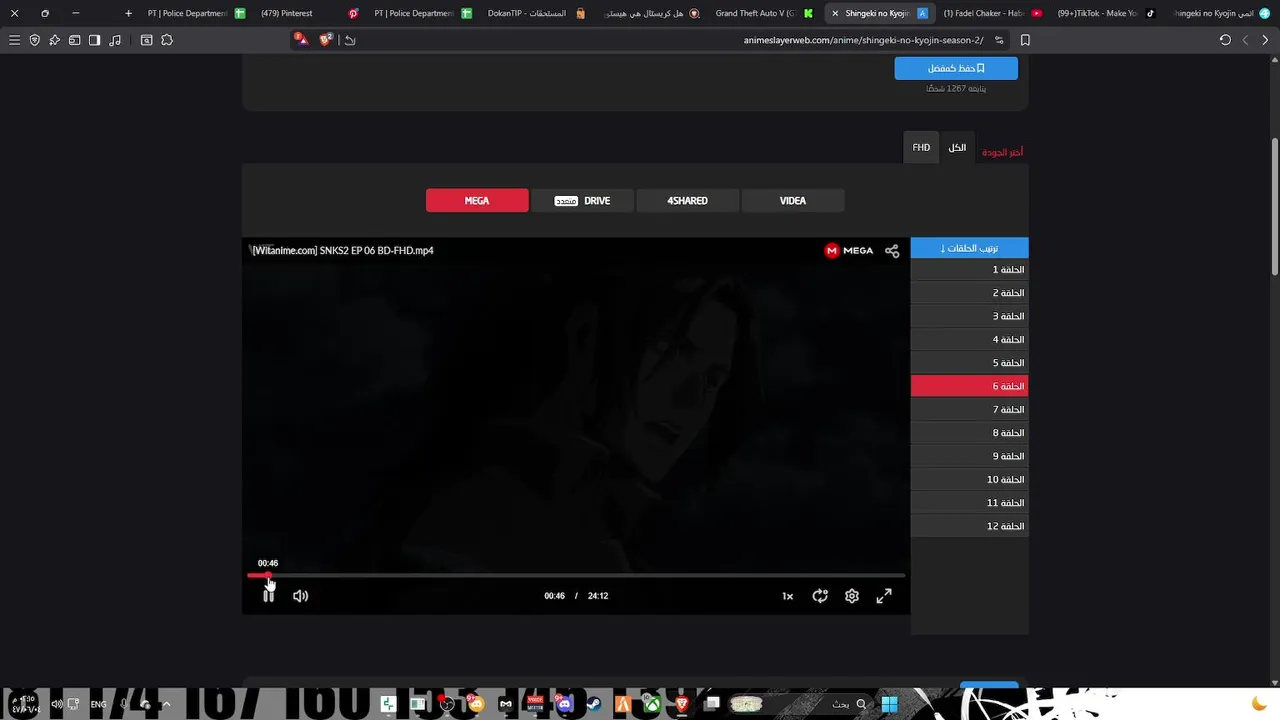Open episode الحلقة 2
The image size is (1280, 720).
(969, 293)
